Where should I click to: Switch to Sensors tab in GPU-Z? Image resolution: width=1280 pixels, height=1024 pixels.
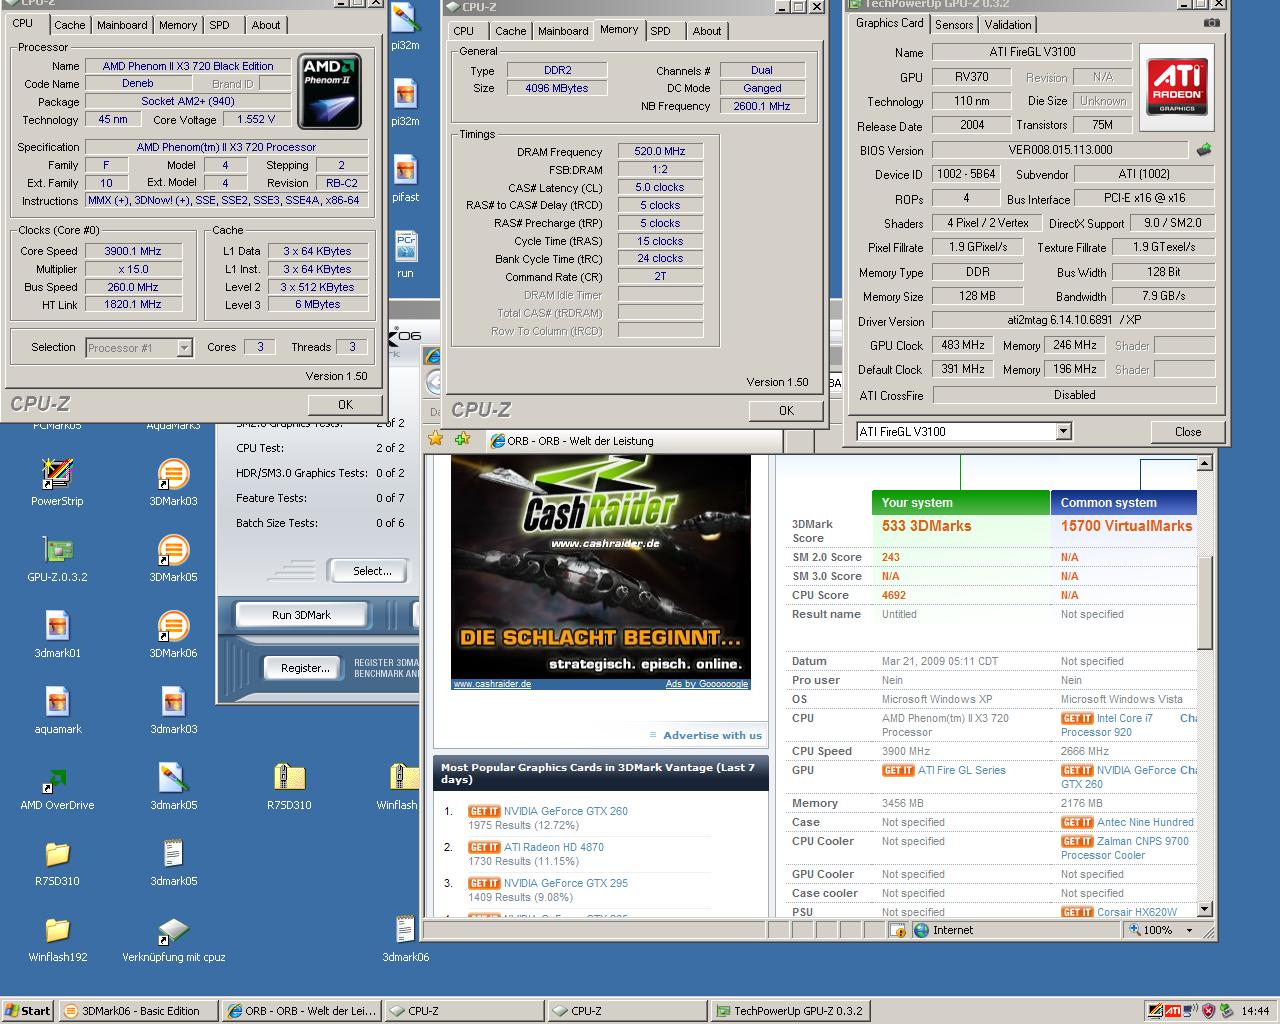tap(954, 25)
